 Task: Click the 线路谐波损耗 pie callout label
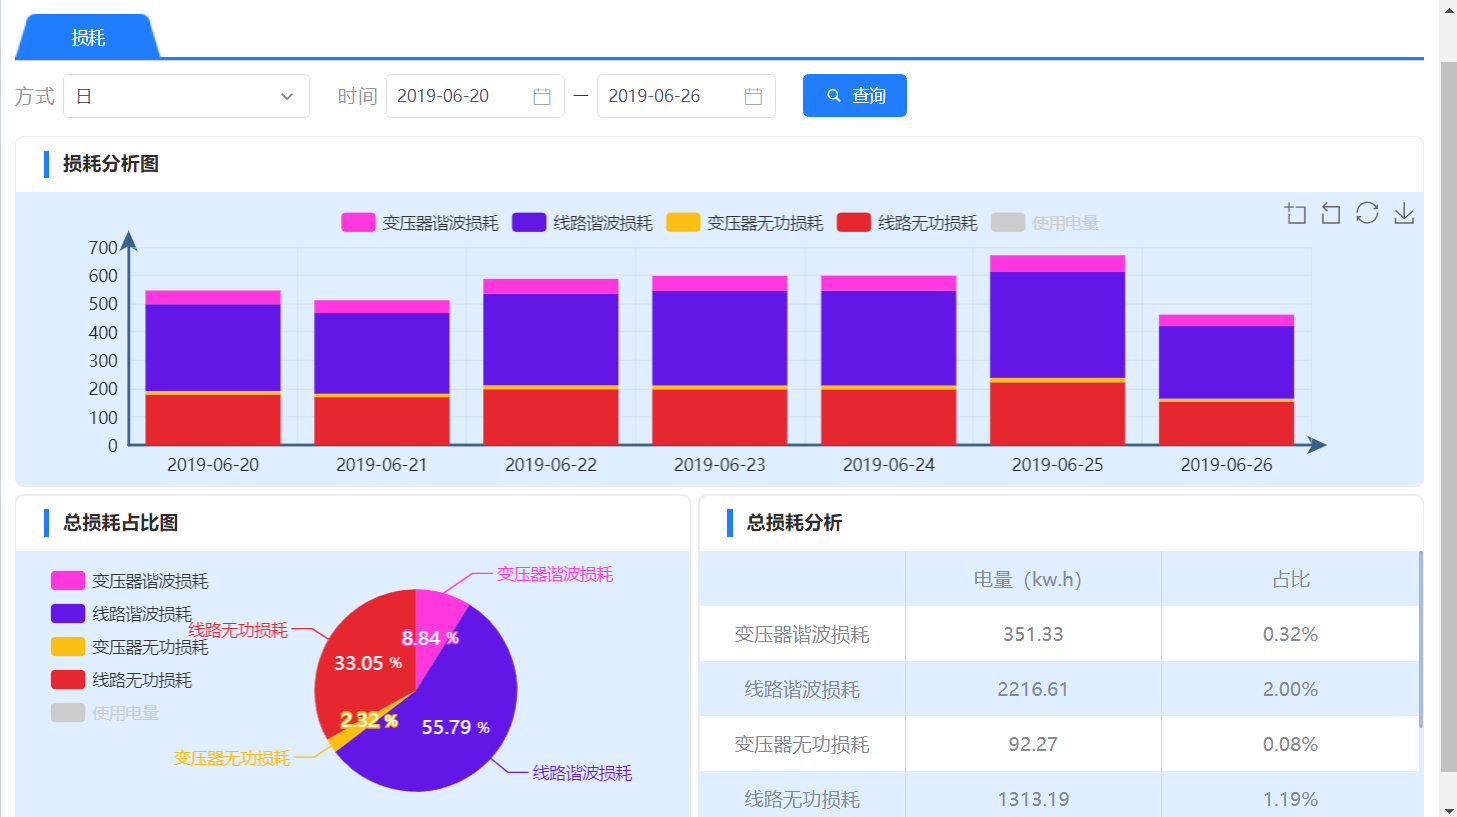582,773
